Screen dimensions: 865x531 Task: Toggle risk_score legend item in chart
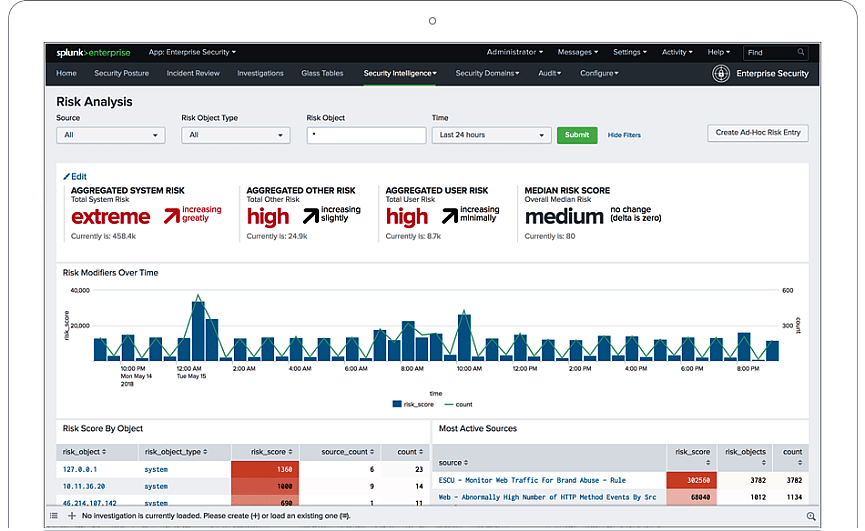413,404
